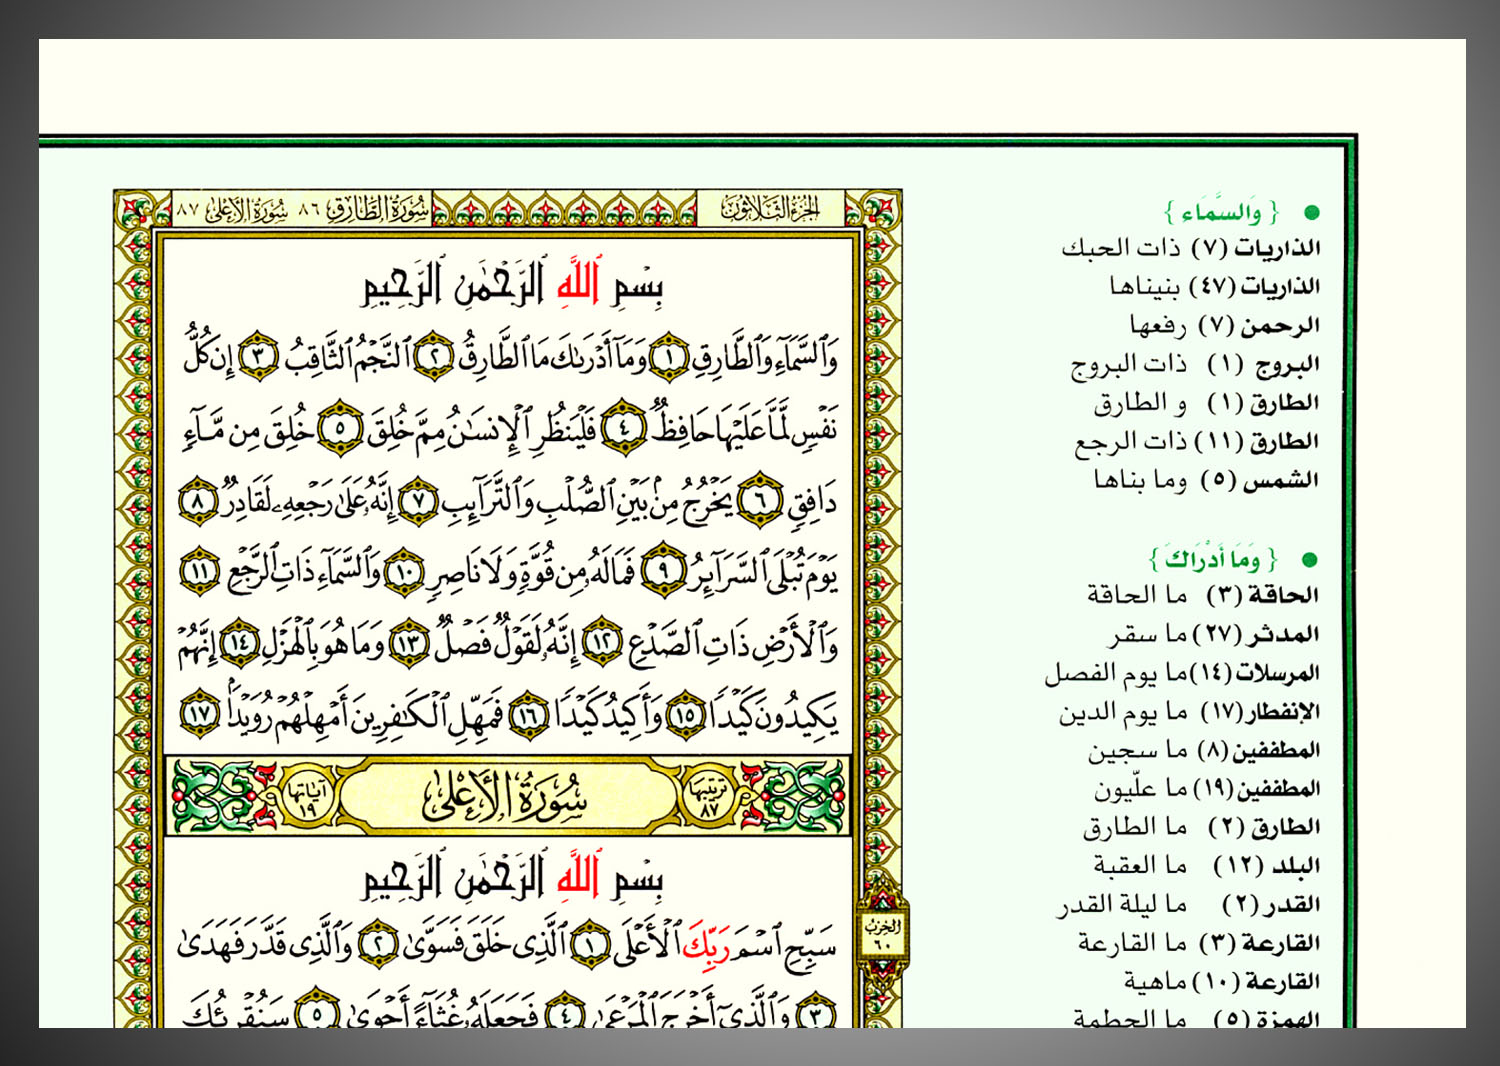Click the سورة الطارق ٨٦ header label
The width and height of the screenshot is (1500, 1066).
[364, 209]
